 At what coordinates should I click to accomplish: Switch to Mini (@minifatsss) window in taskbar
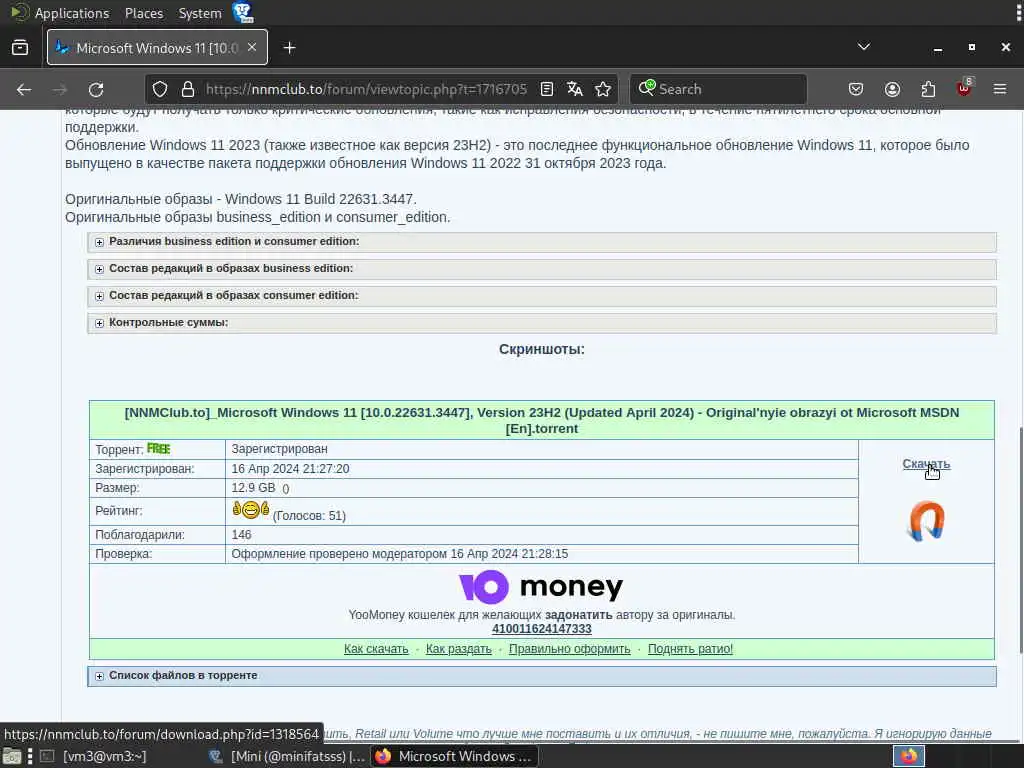(x=287, y=756)
